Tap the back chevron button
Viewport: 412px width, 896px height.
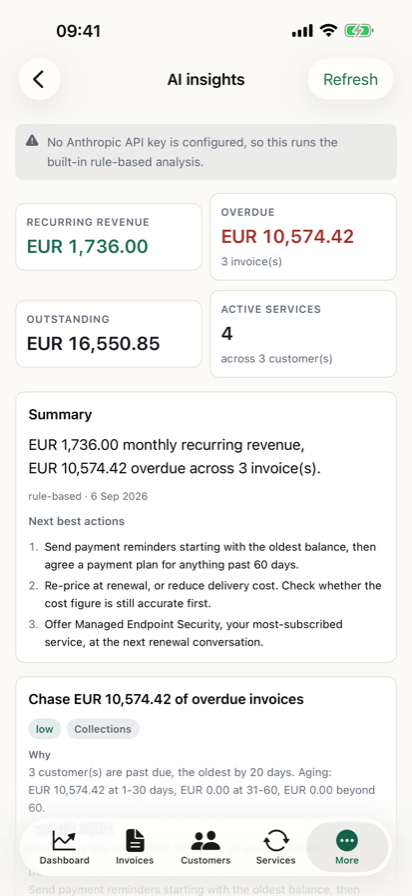click(39, 79)
